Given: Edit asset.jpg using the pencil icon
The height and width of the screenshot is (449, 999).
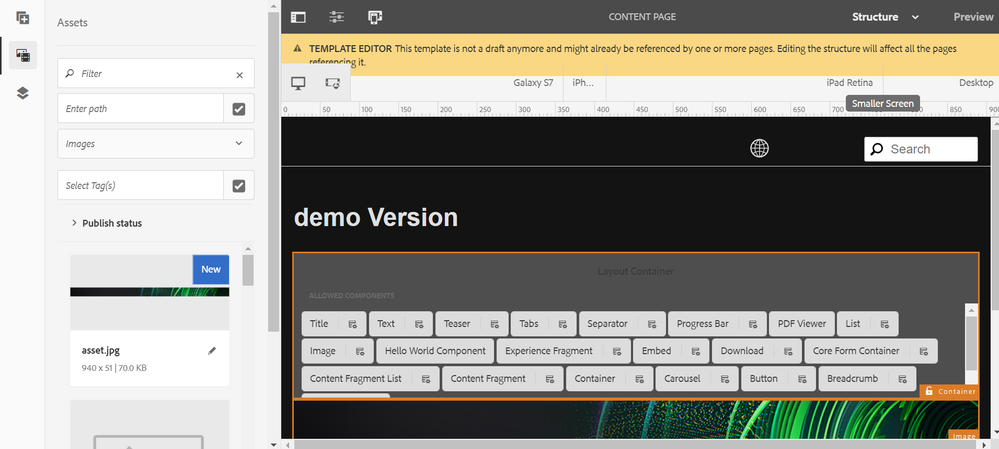Looking at the screenshot, I should click(x=211, y=351).
